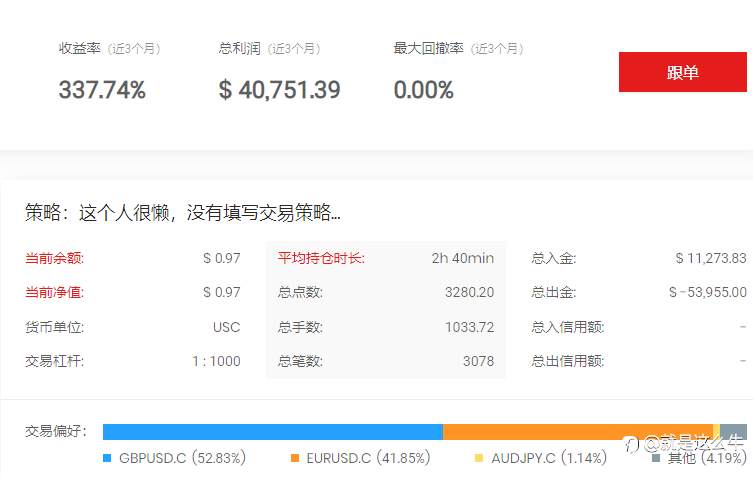This screenshot has height=477, width=753.
Task: Click the 当前净值 label
Action: [54, 293]
